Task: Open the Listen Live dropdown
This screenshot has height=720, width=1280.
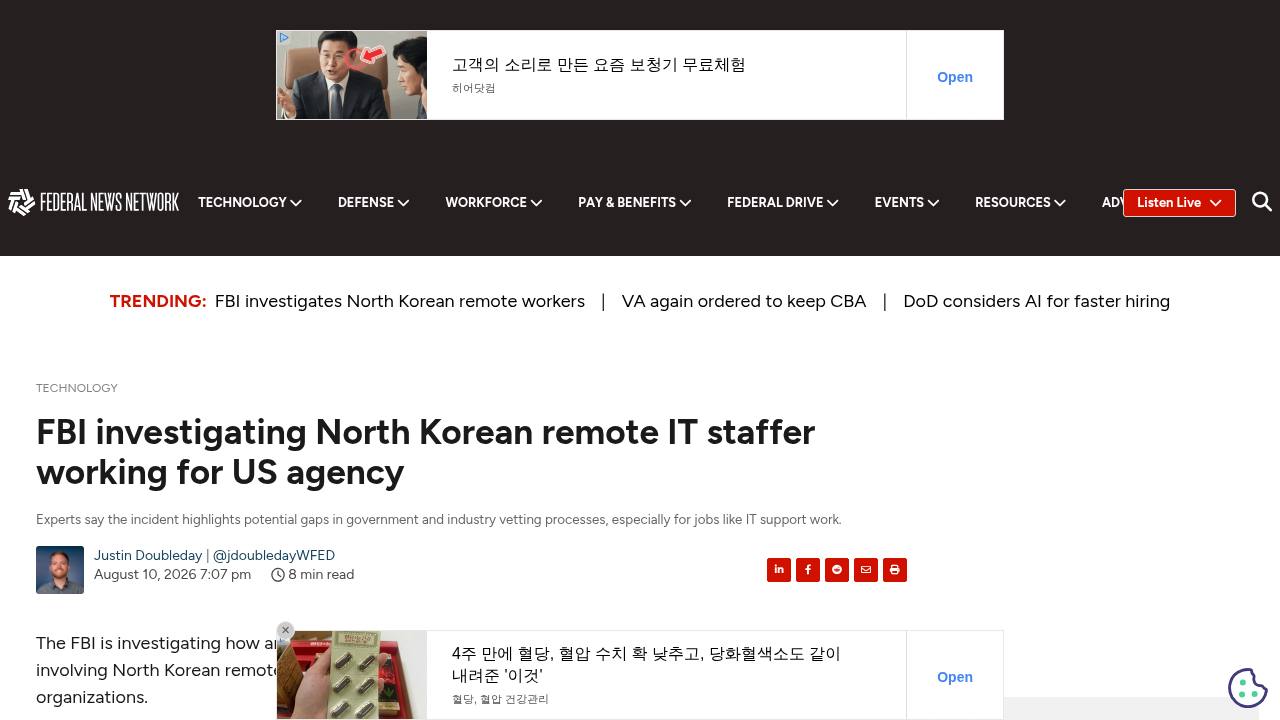Action: tap(1179, 203)
